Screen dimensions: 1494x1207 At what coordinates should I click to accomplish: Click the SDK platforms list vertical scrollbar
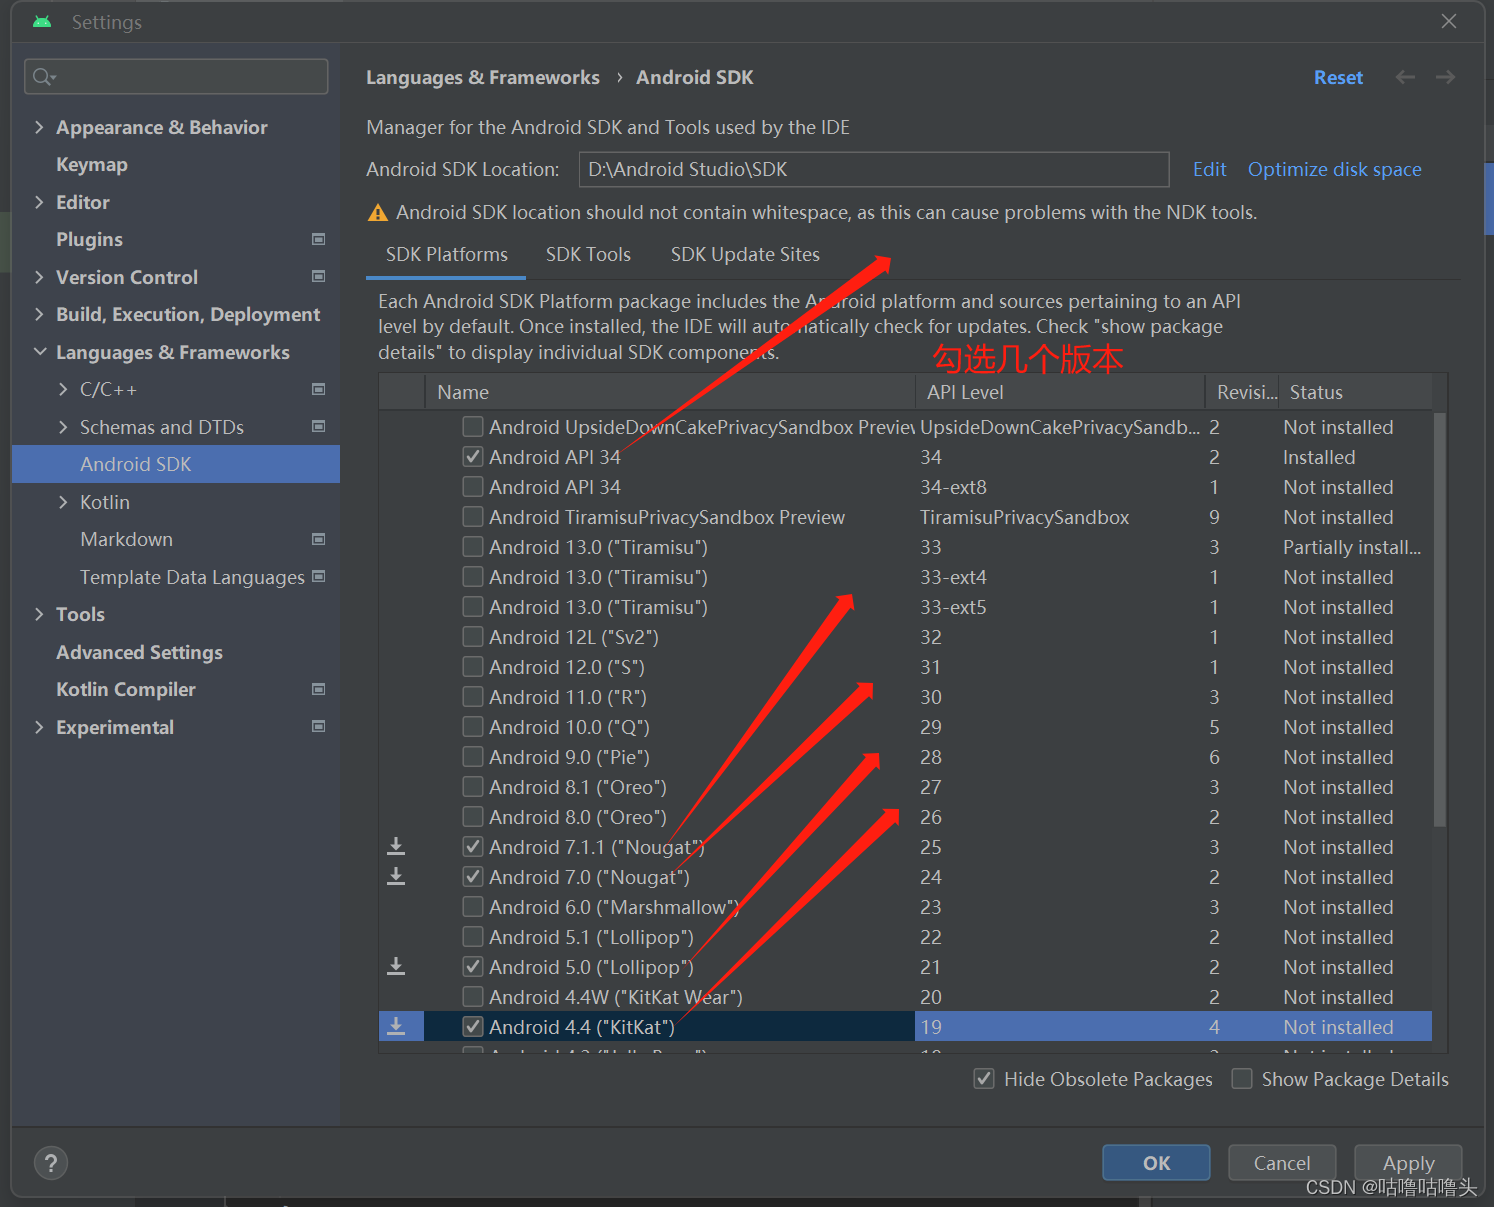click(1440, 620)
